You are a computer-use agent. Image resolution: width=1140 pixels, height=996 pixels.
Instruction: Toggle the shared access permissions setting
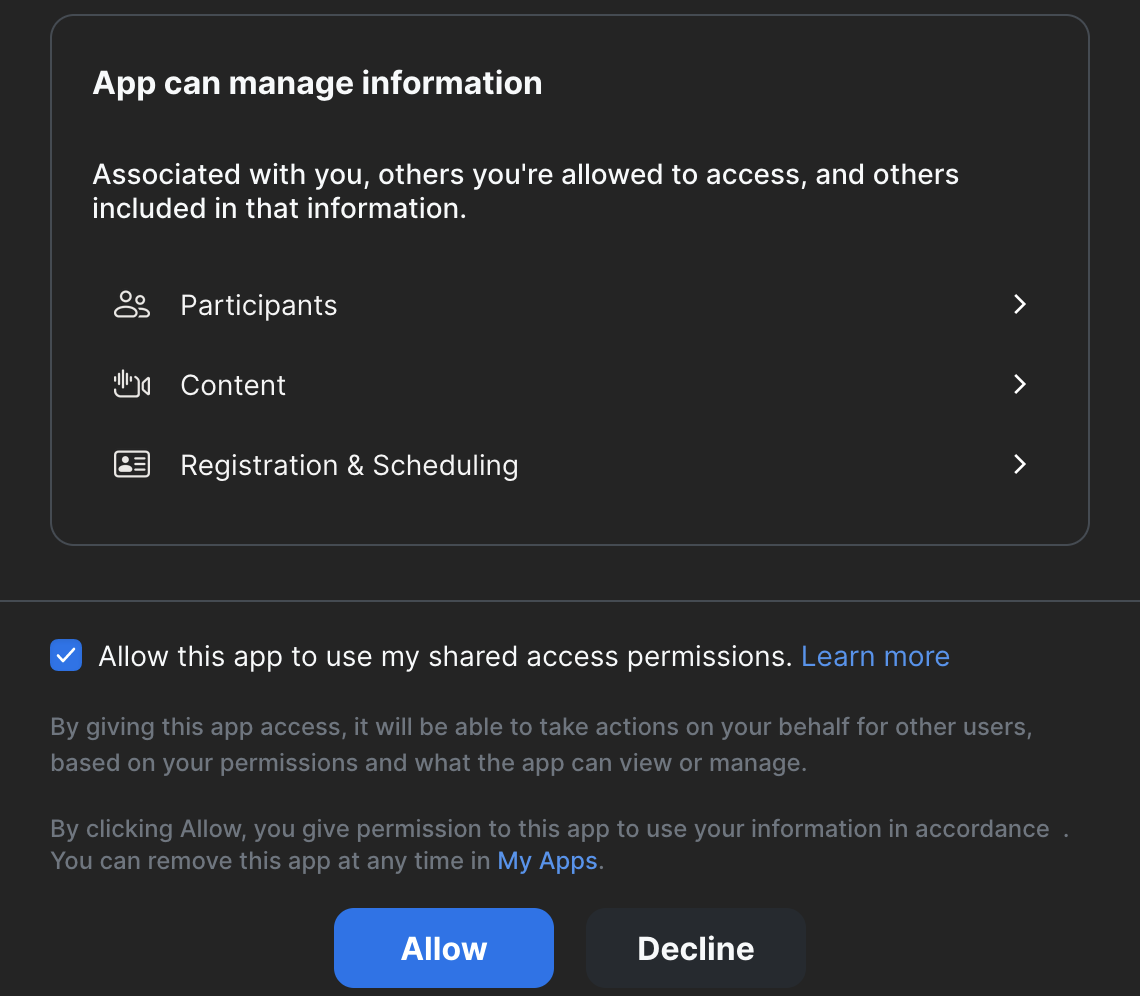65,655
